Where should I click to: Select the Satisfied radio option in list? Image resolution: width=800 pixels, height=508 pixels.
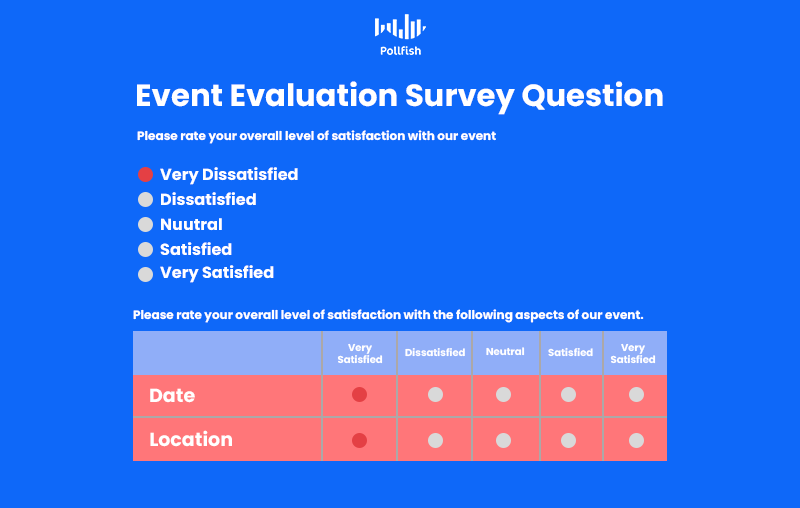145,249
